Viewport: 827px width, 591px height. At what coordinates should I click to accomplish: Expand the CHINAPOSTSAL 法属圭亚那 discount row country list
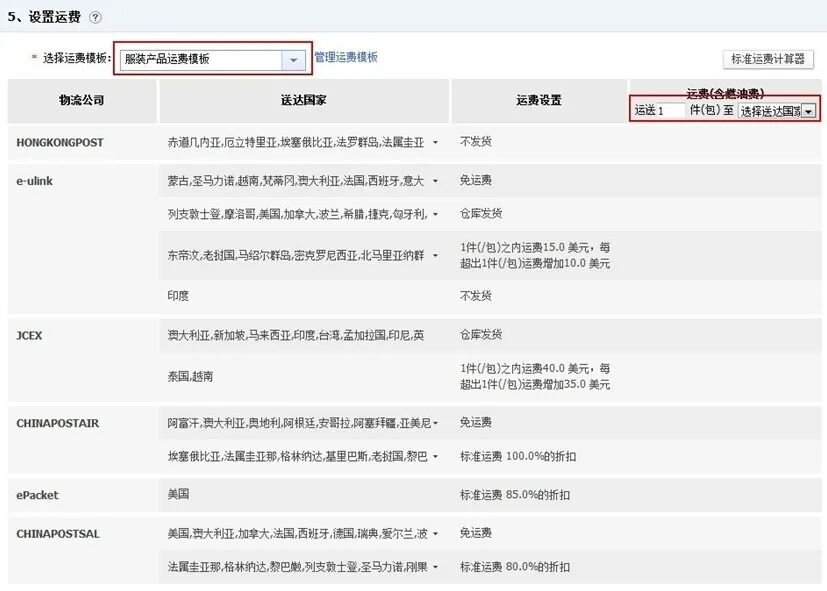click(434, 565)
